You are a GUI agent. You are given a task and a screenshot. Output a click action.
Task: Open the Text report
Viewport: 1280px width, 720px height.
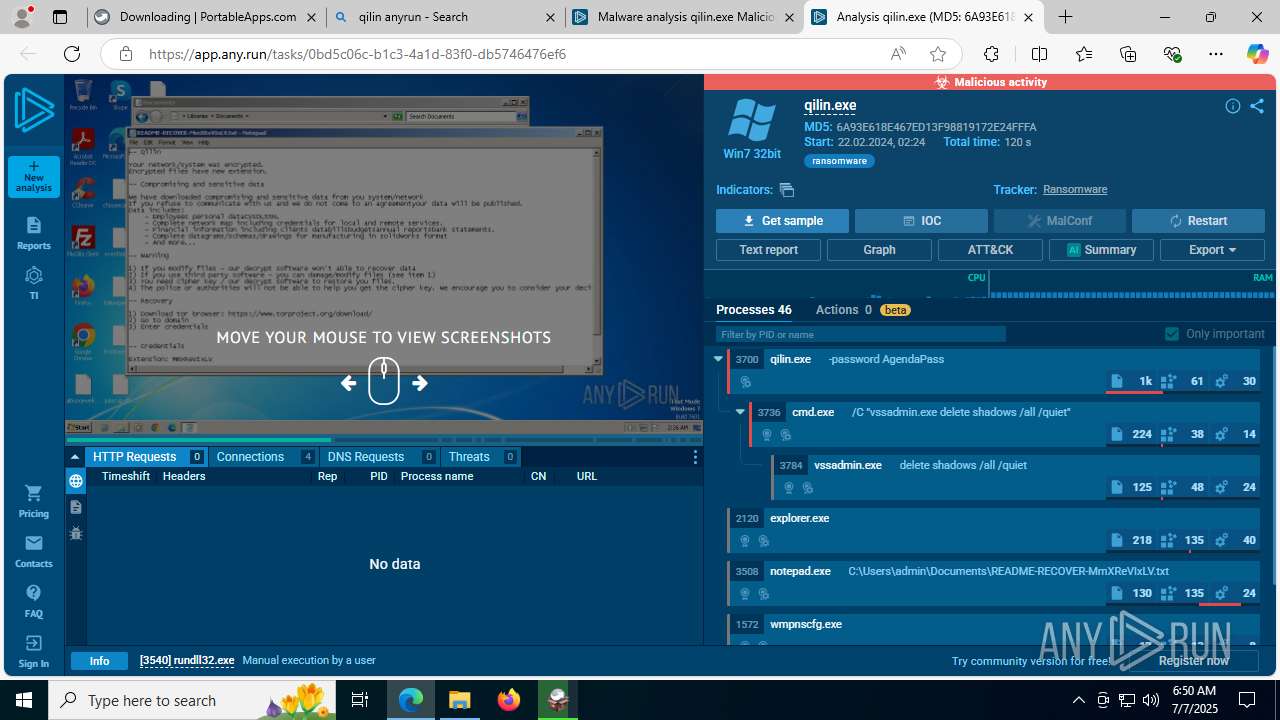pos(768,250)
